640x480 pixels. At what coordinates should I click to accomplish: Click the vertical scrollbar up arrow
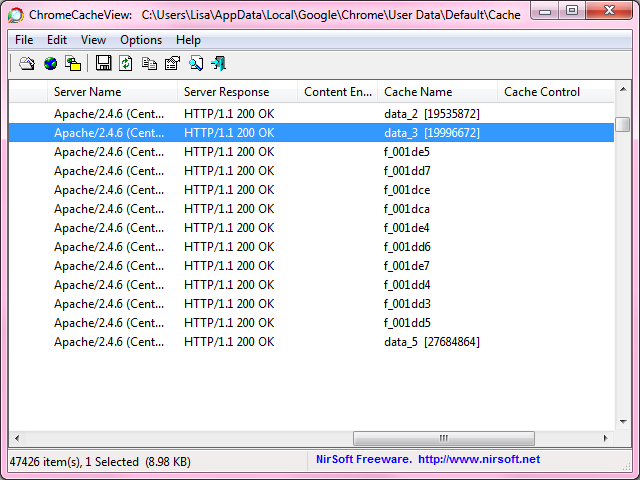coord(623,89)
